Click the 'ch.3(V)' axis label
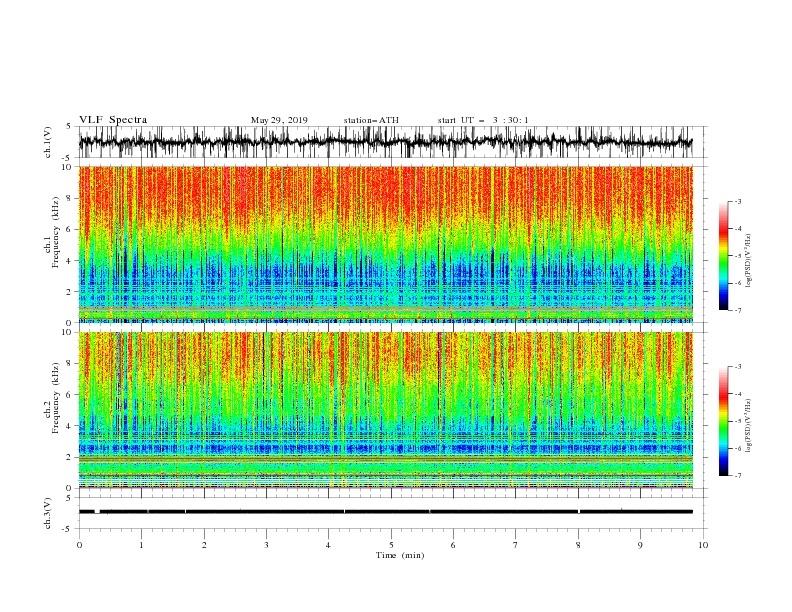792x612 pixels. pos(48,513)
